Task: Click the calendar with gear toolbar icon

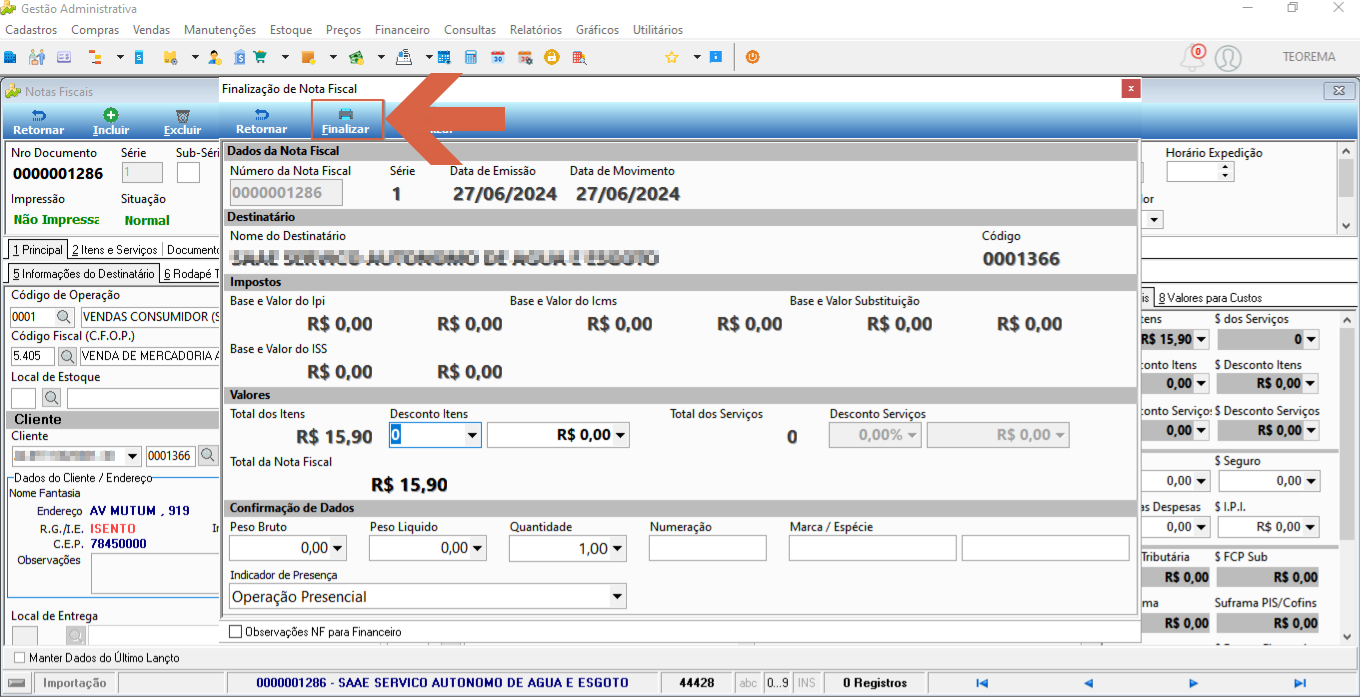Action: (x=524, y=57)
